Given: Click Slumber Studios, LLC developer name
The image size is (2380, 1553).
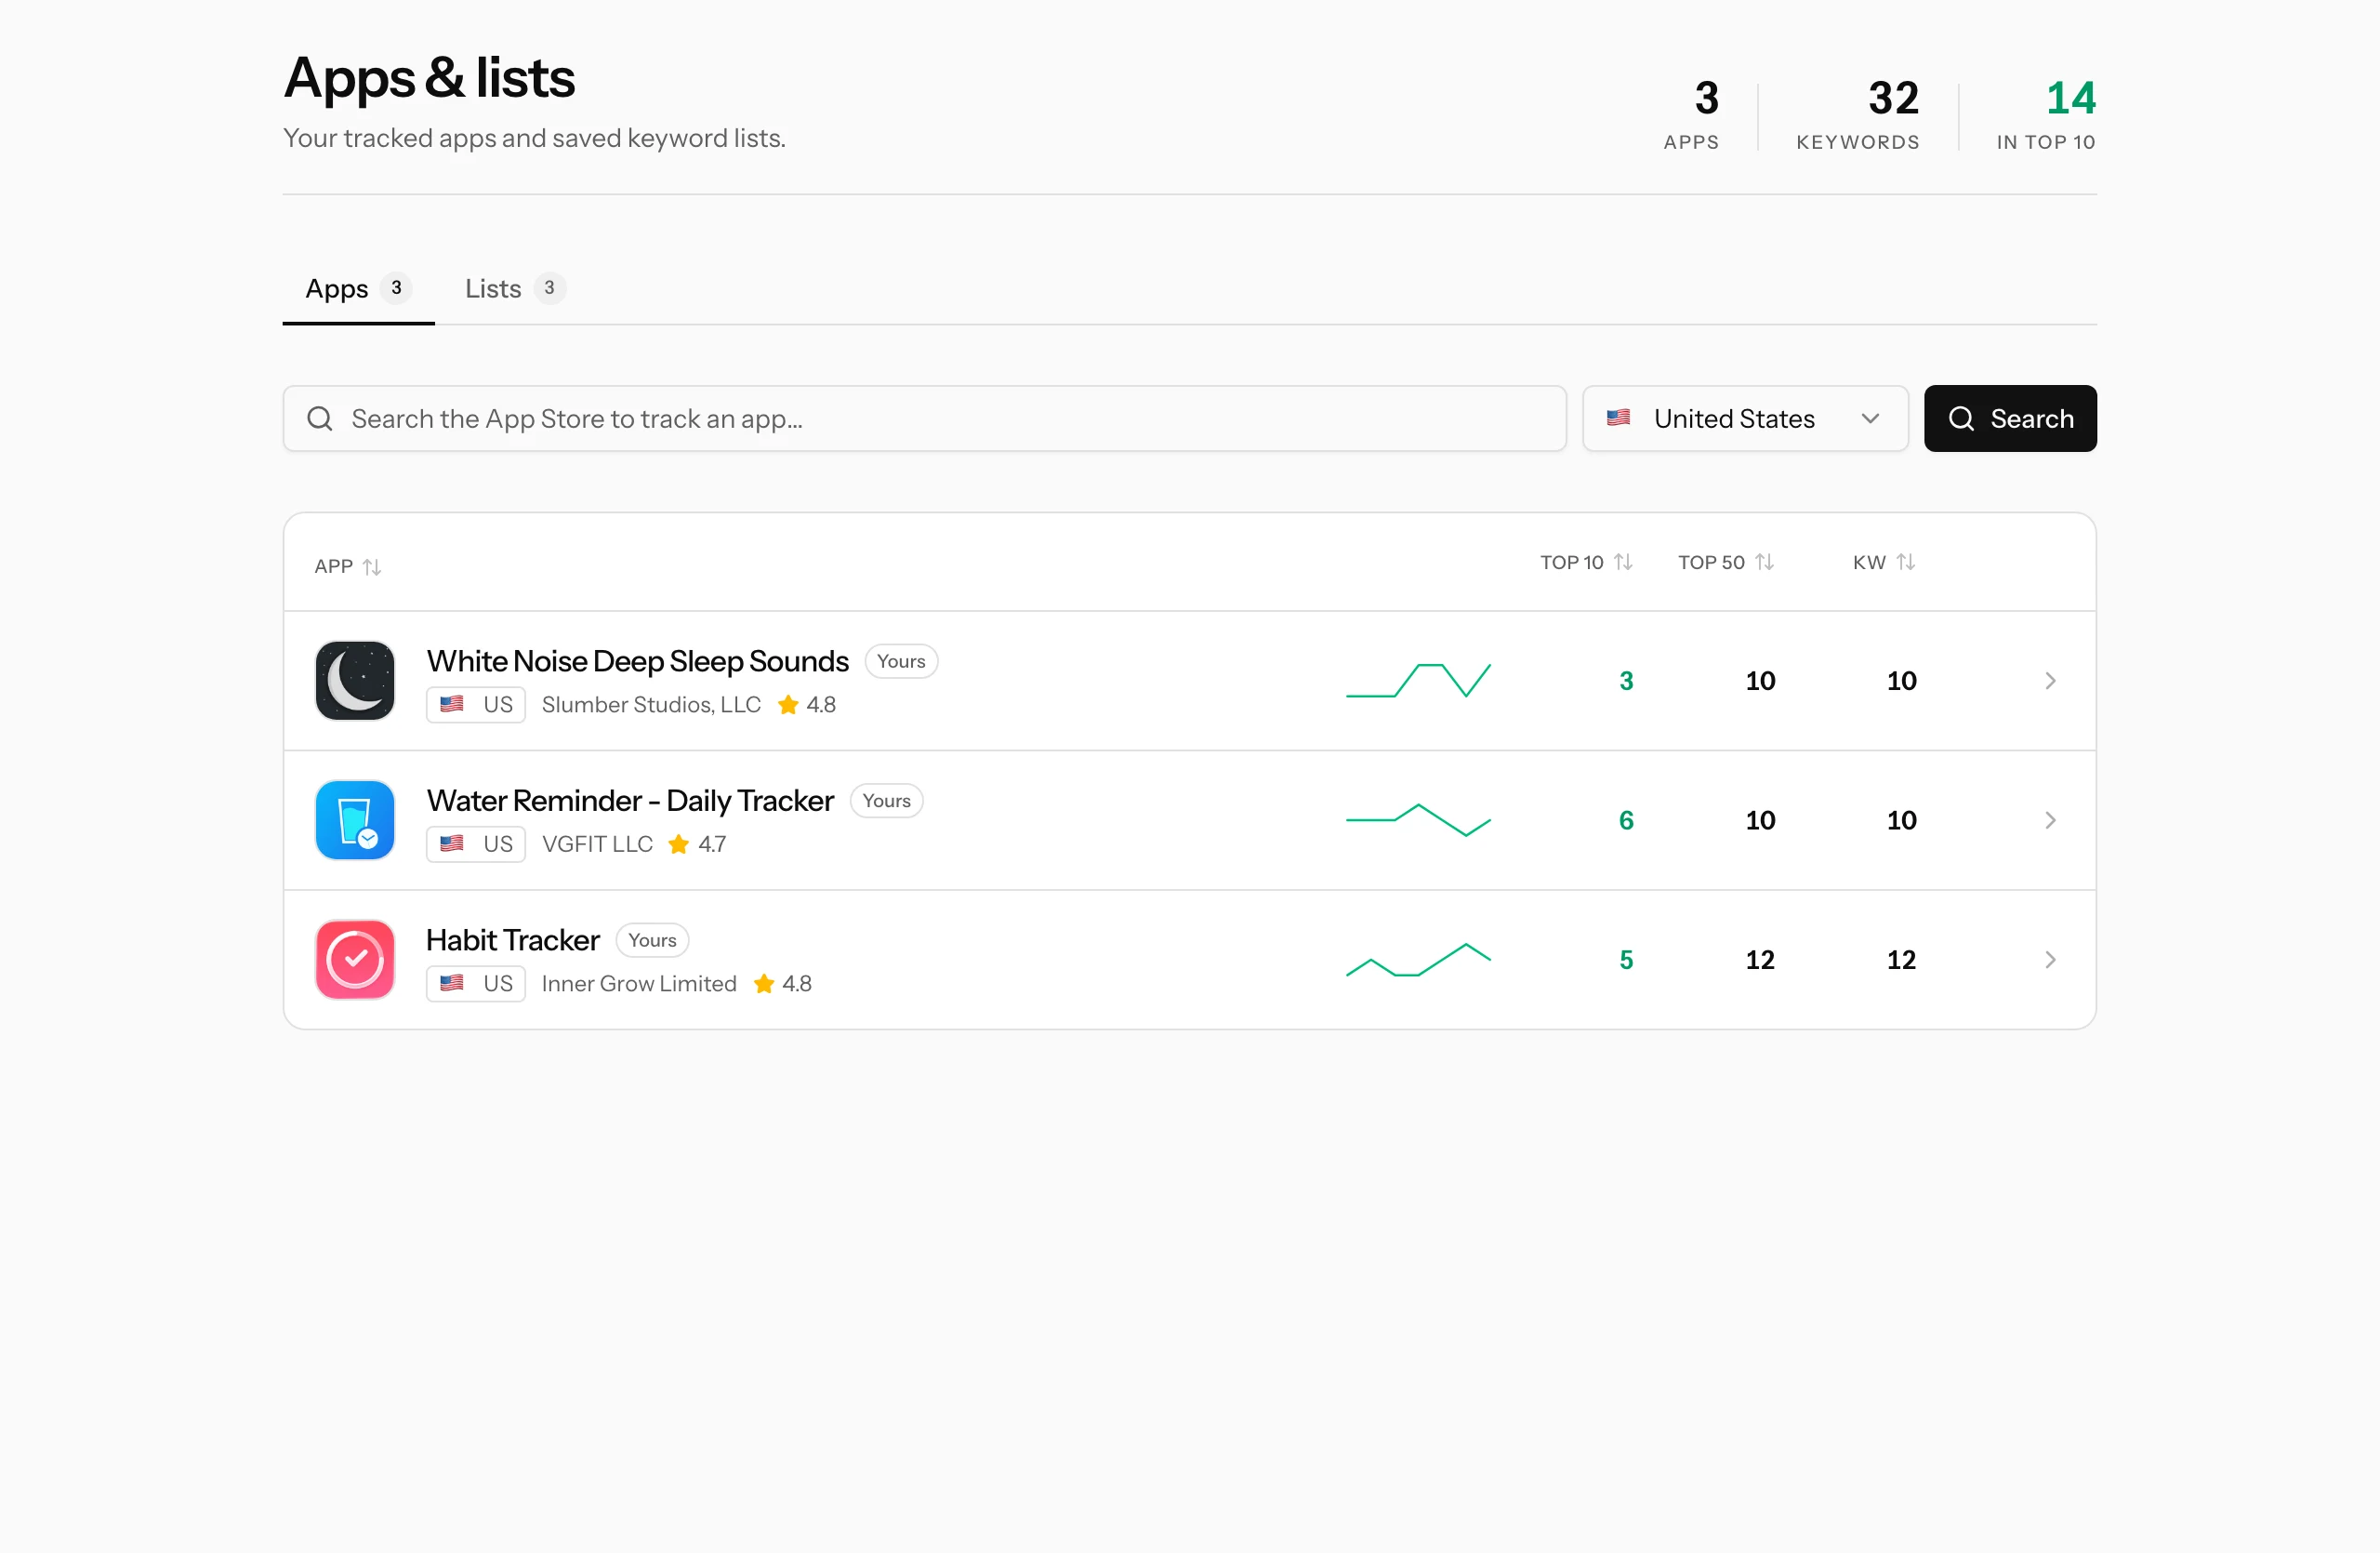Looking at the screenshot, I should pyautogui.click(x=651, y=705).
